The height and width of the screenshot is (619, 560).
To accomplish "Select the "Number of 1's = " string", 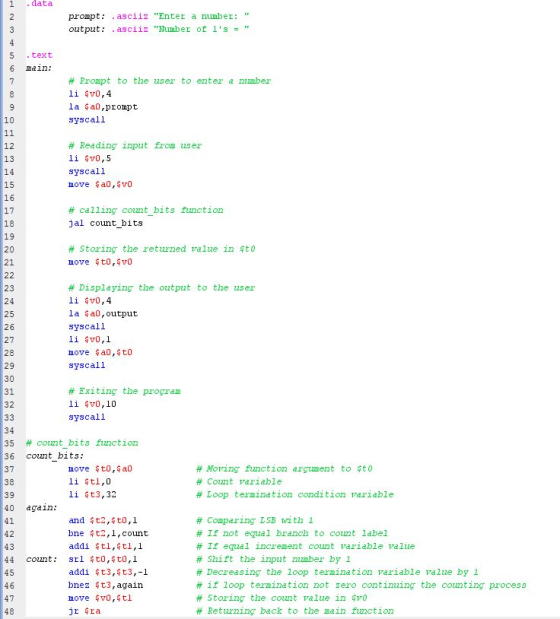I will 201,29.
